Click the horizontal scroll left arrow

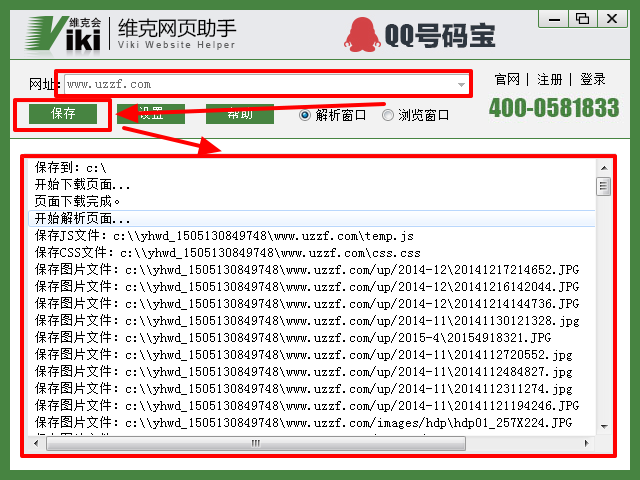pyautogui.click(x=36, y=444)
